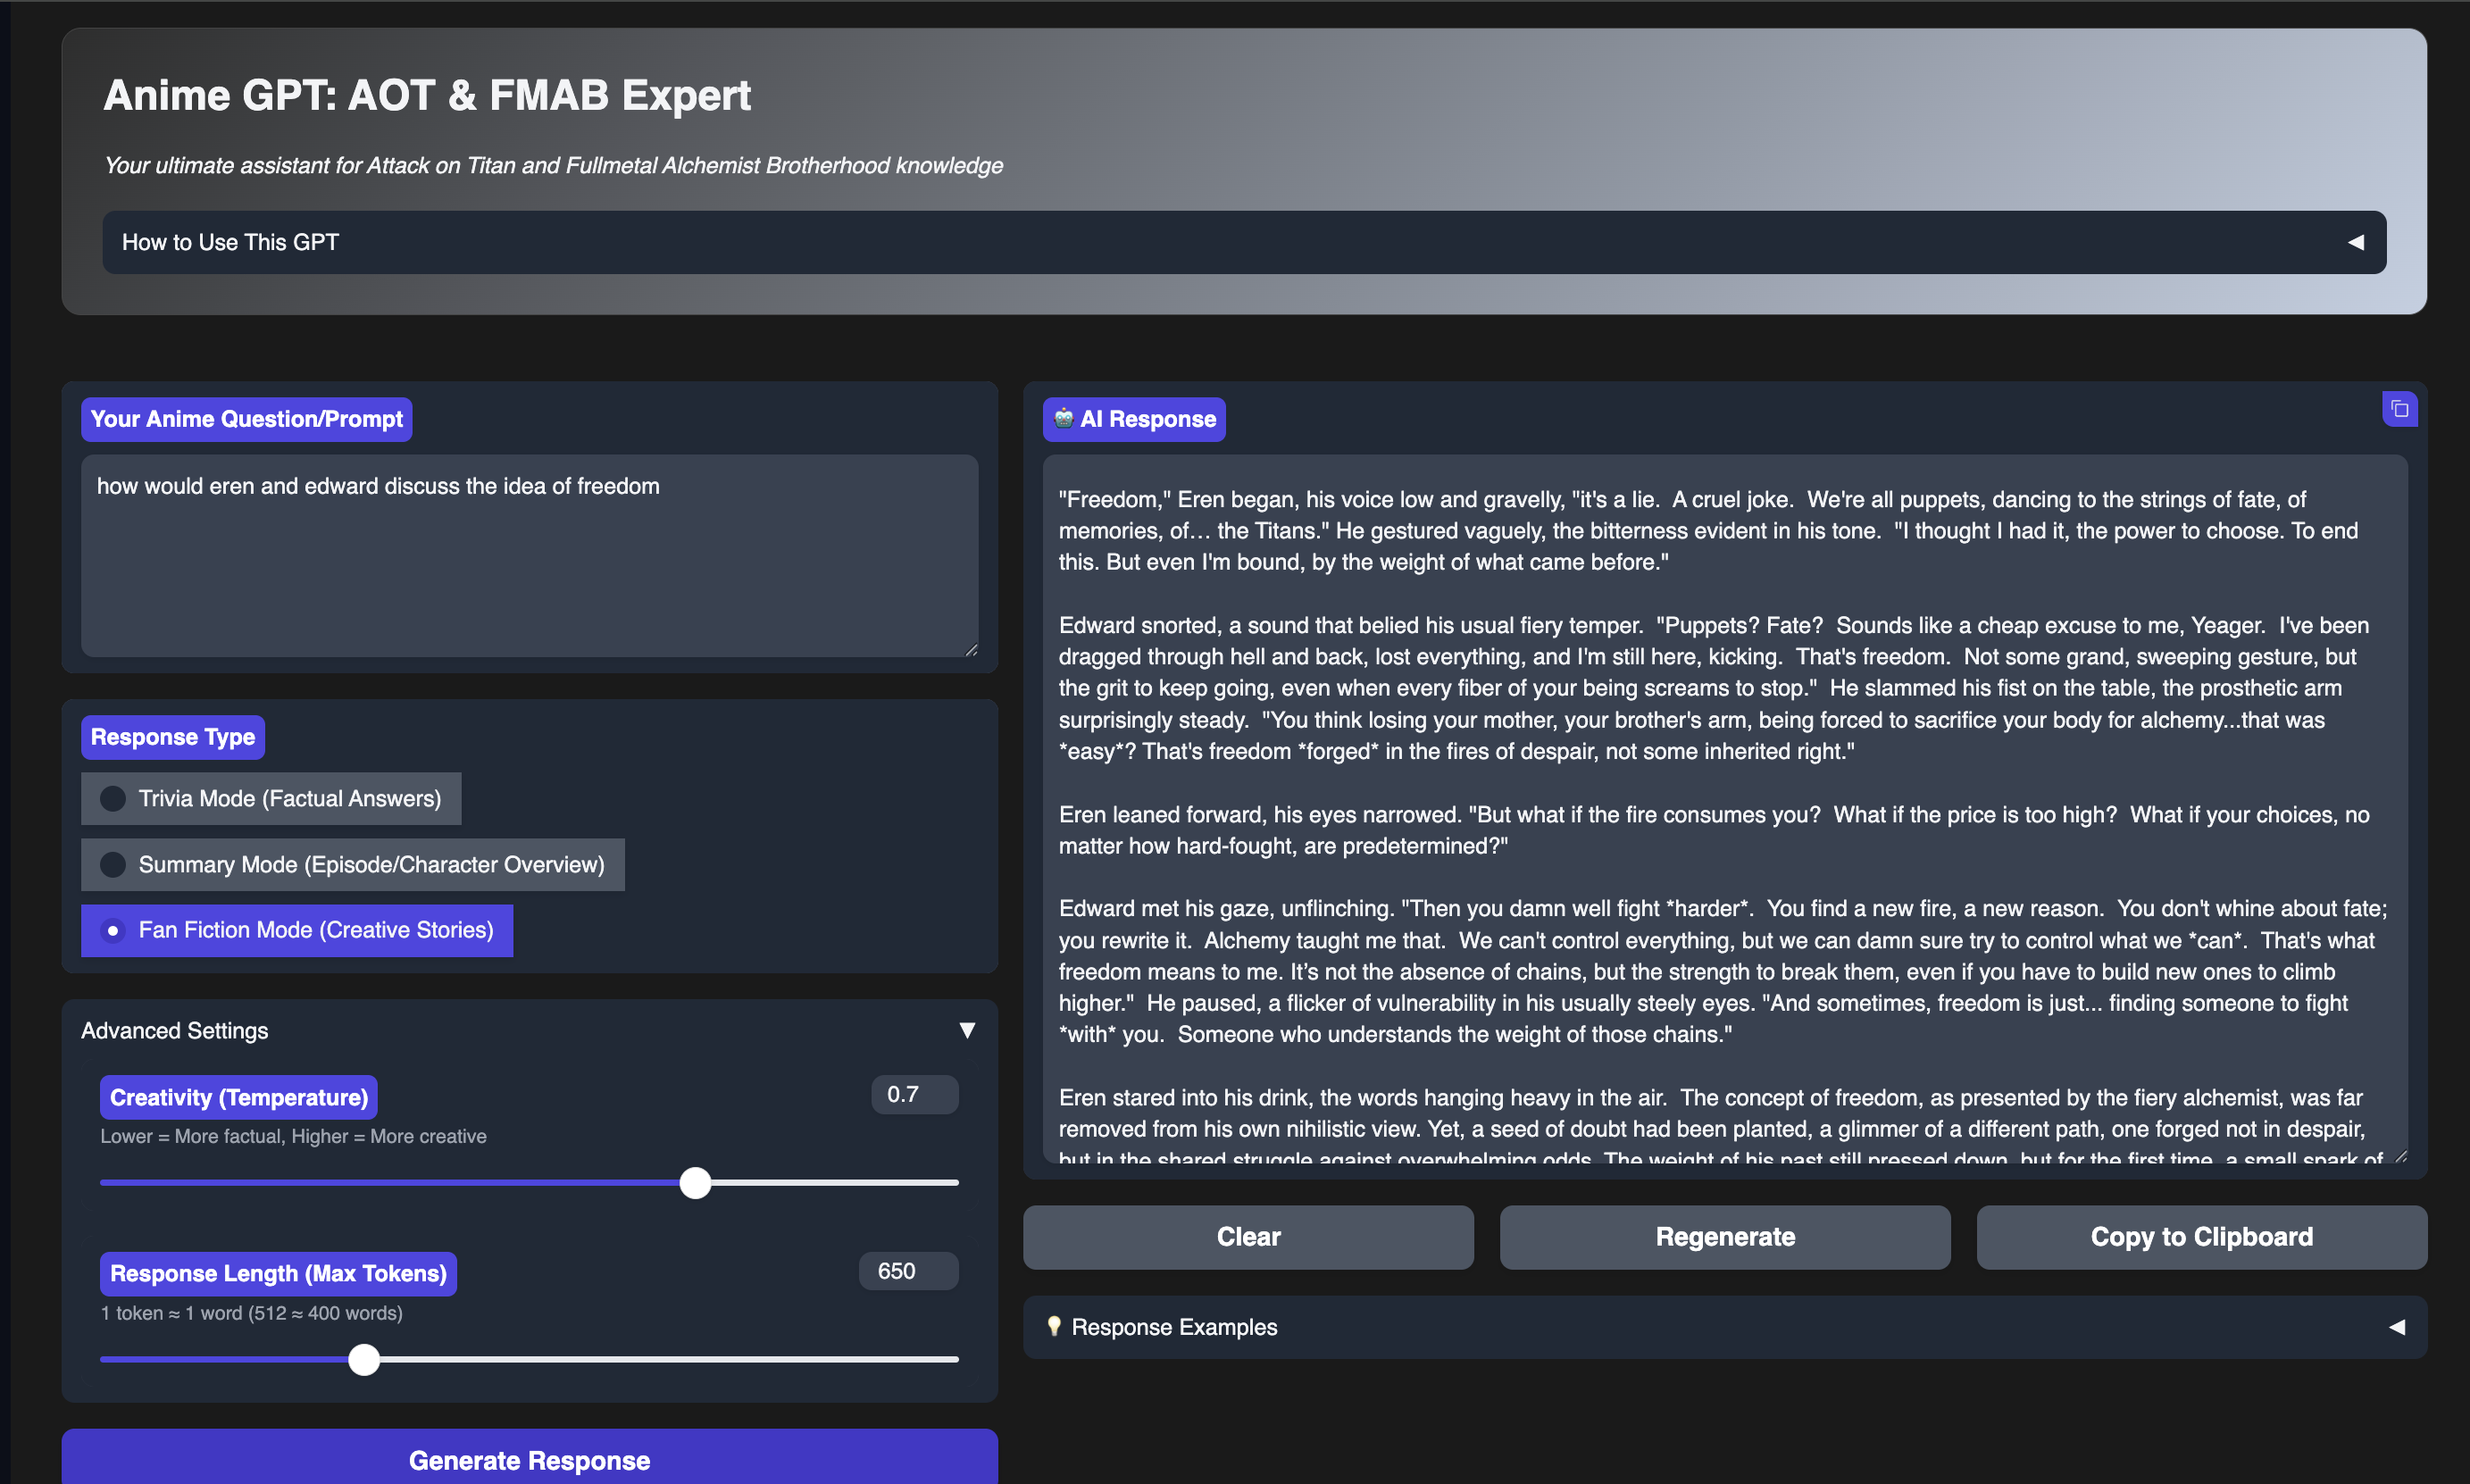Viewport: 2470px width, 1484px height.
Task: Select Summary Mode (Episode/Character Overview) radio
Action: tap(113, 864)
